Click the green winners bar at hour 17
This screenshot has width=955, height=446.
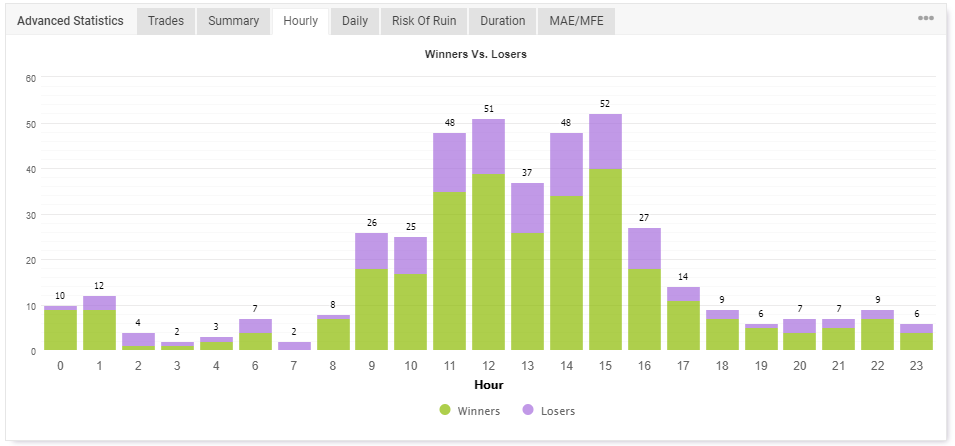683,325
